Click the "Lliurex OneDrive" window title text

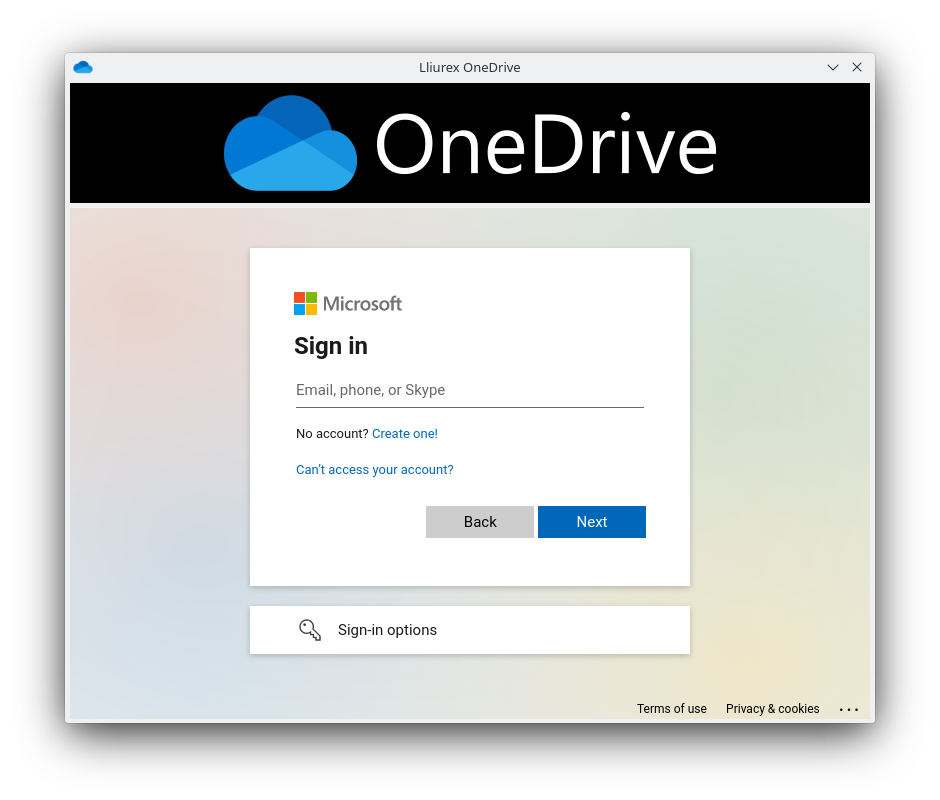pos(469,67)
